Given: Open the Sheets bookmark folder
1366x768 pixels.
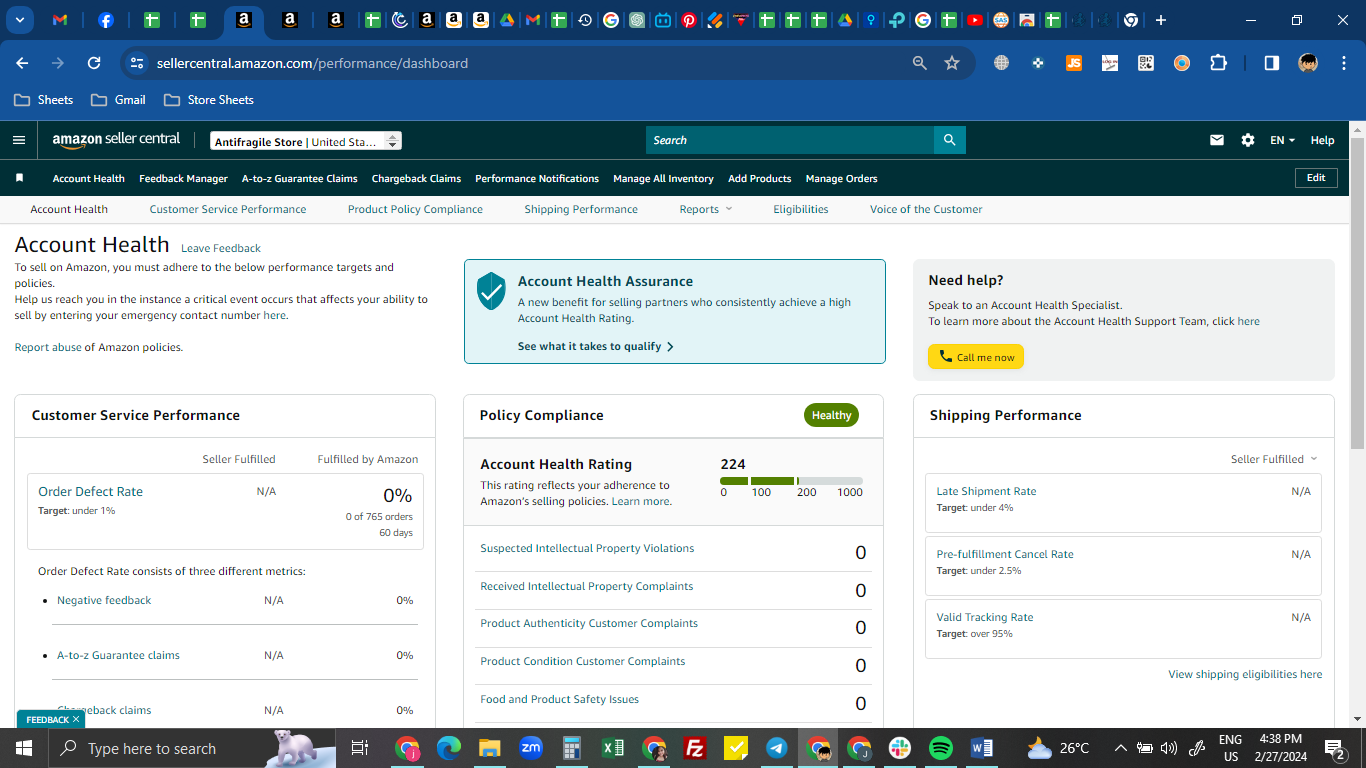Looking at the screenshot, I should click(44, 100).
